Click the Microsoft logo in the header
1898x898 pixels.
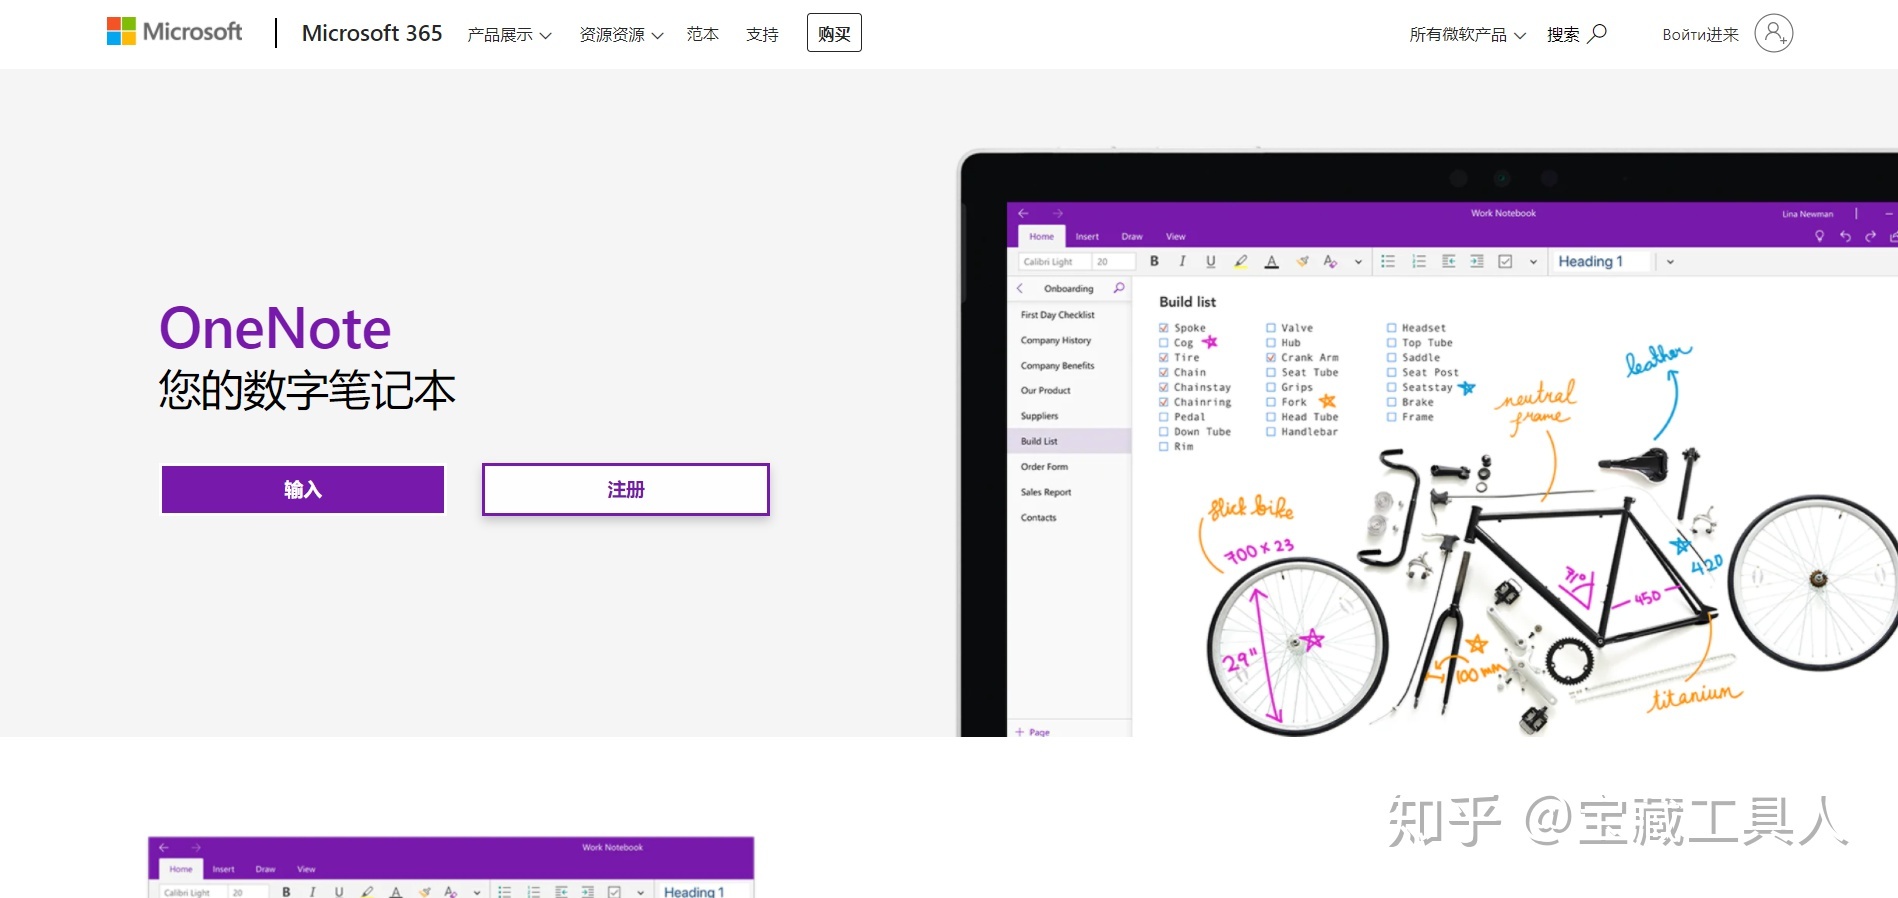point(175,32)
